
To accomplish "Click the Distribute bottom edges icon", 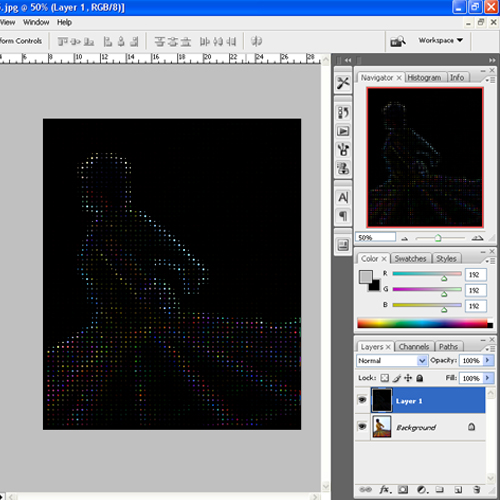I will tap(186, 42).
